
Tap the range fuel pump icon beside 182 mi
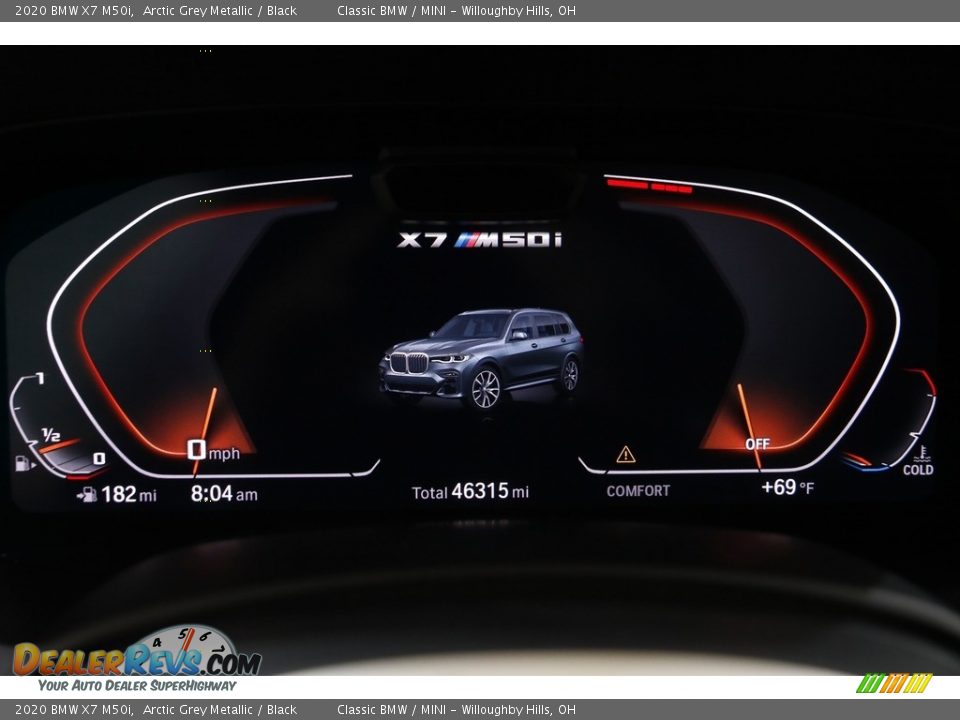pyautogui.click(x=88, y=494)
